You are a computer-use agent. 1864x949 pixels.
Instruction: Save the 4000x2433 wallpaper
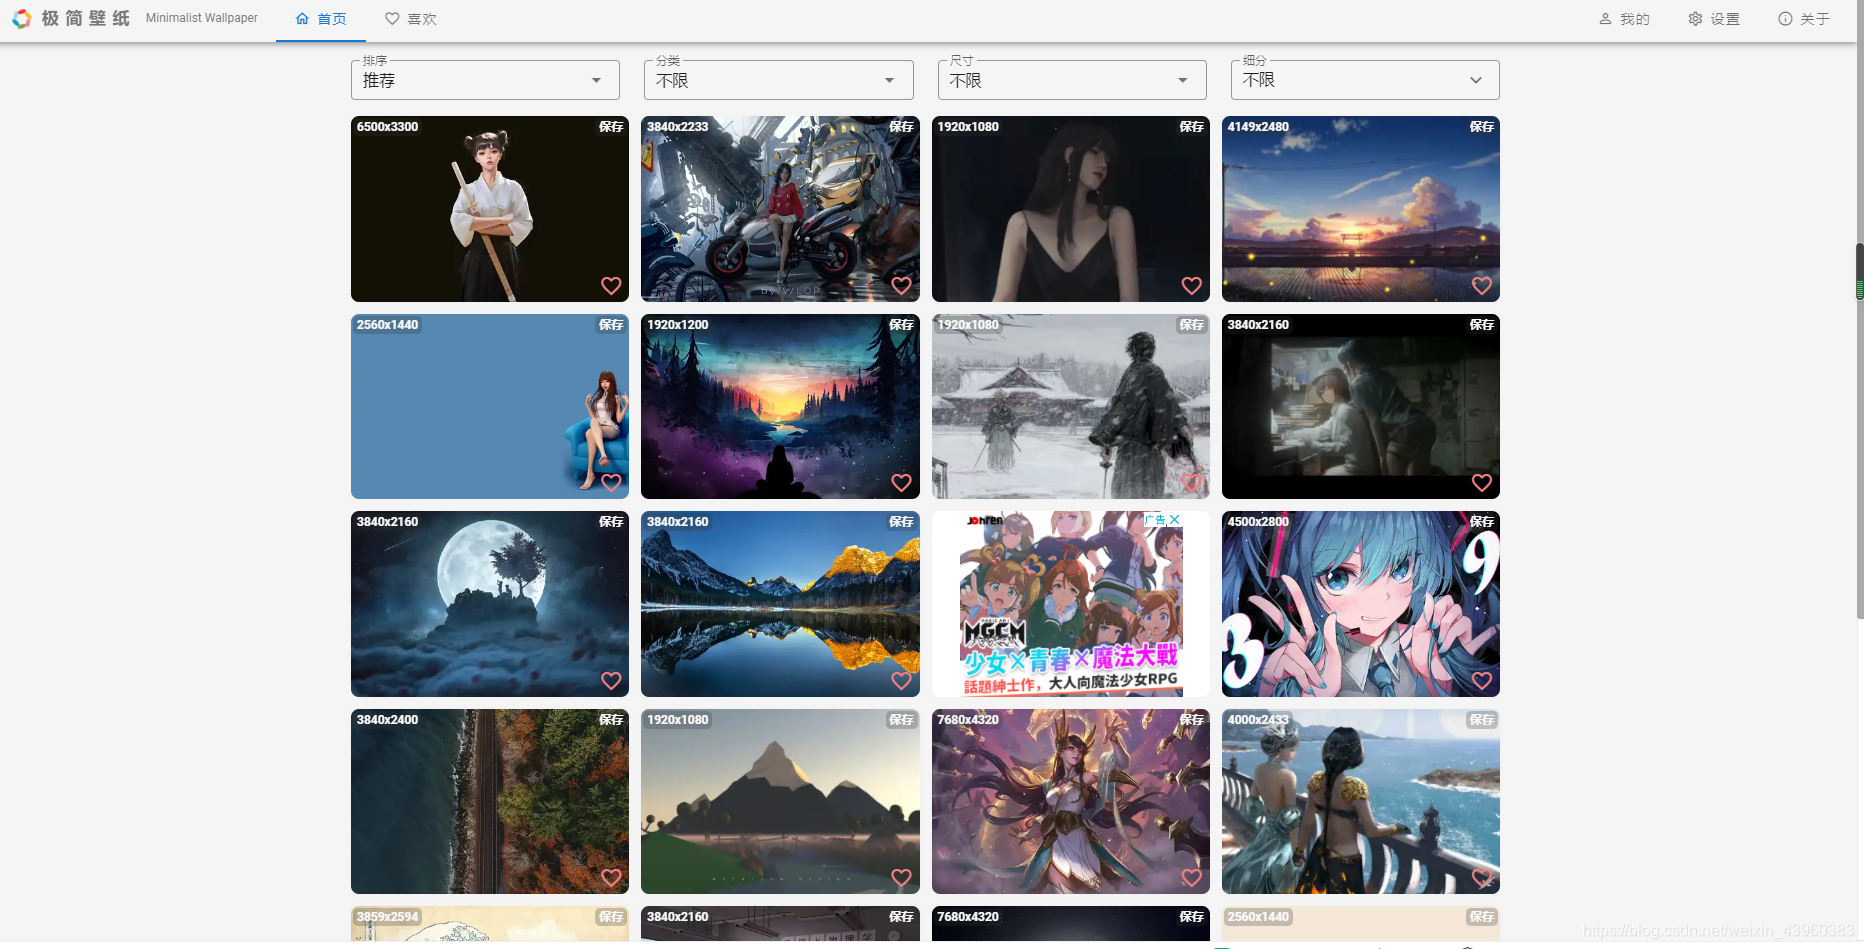coord(1482,720)
